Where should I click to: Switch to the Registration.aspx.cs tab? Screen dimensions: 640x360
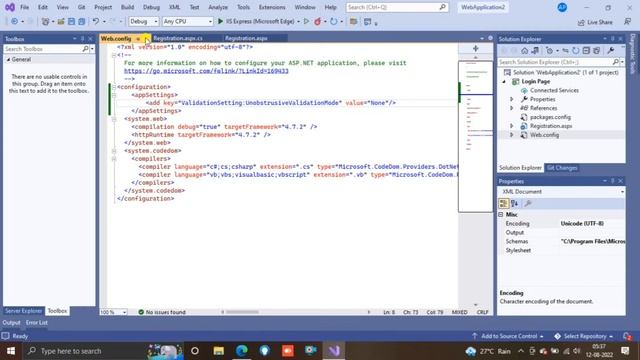coord(178,38)
